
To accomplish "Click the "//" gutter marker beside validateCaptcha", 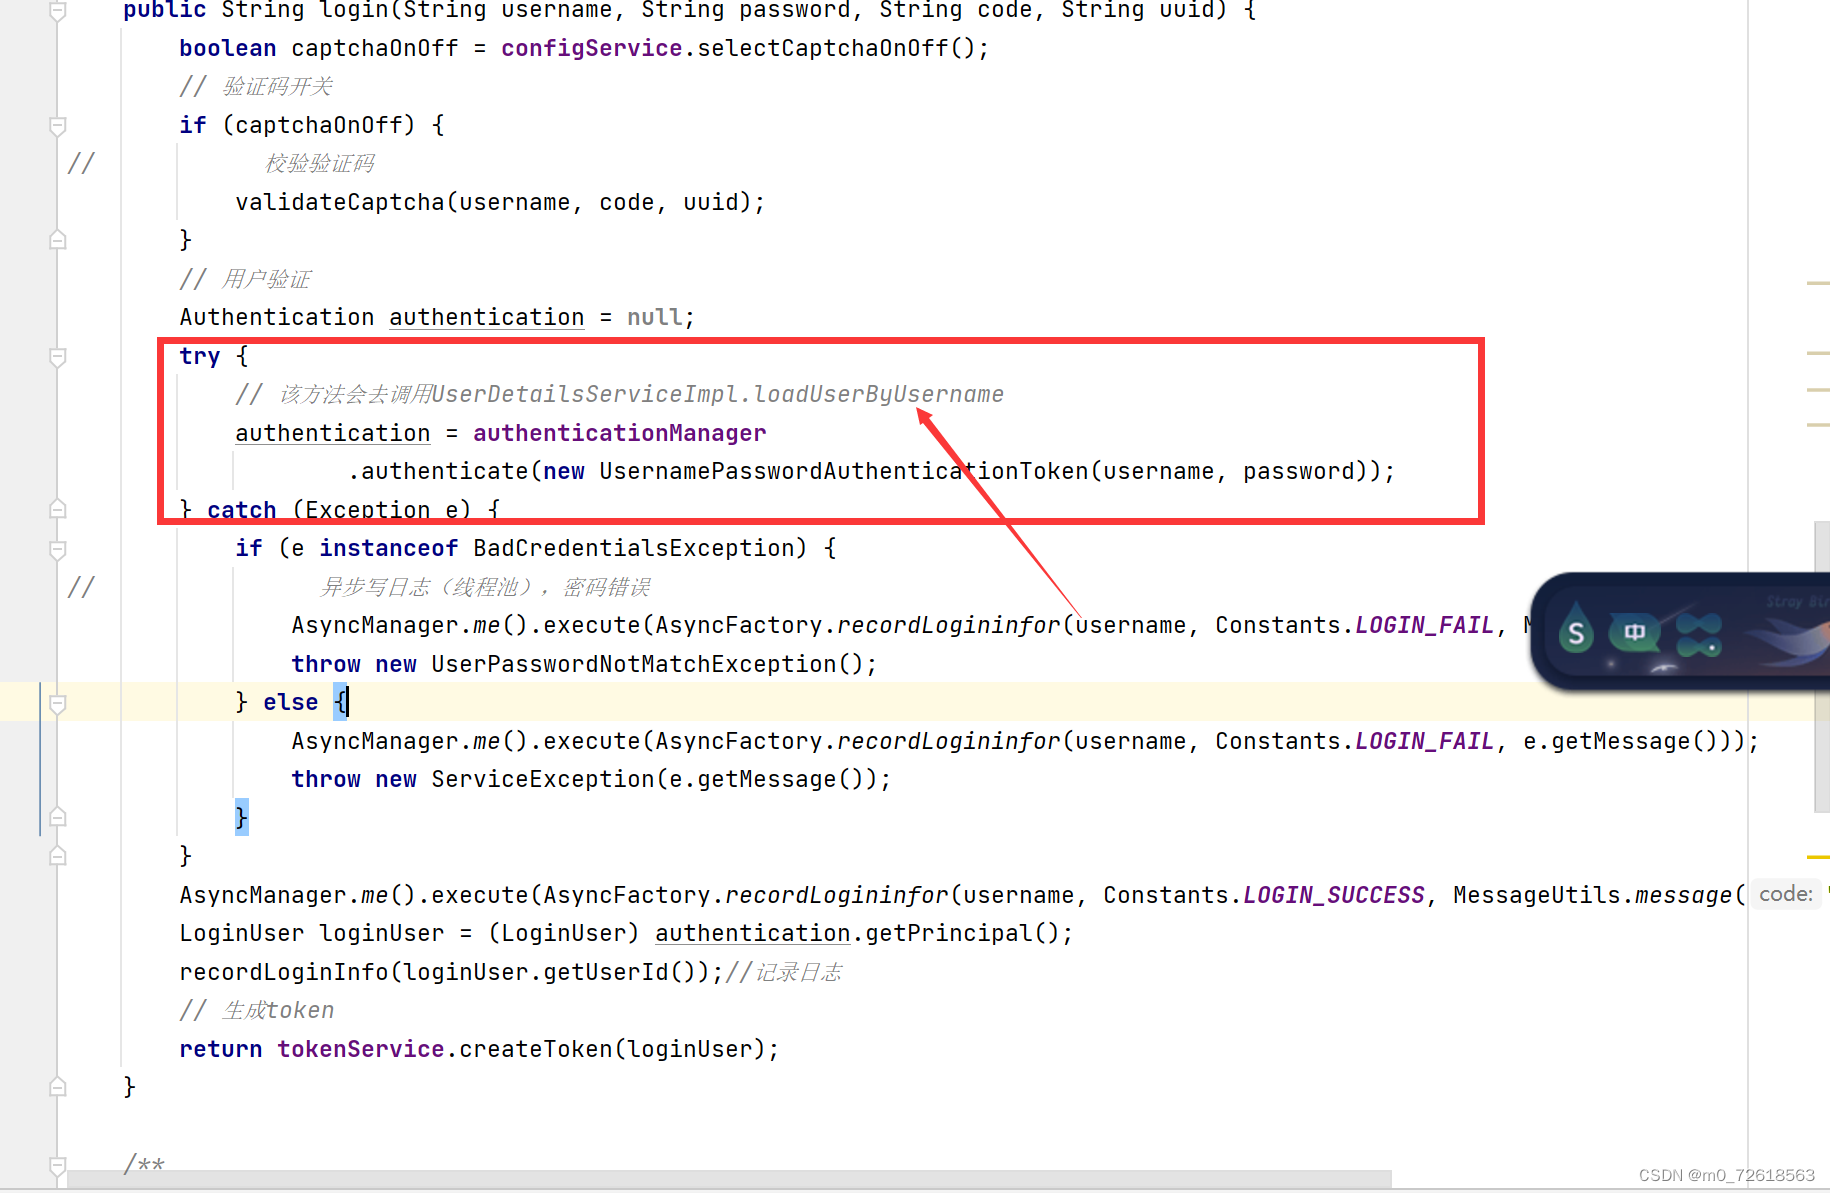I will point(82,163).
